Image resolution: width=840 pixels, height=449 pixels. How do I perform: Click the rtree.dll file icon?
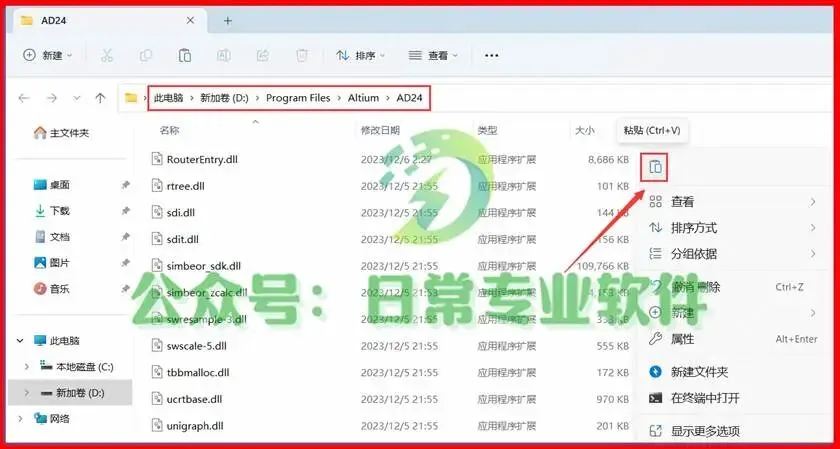pyautogui.click(x=156, y=186)
